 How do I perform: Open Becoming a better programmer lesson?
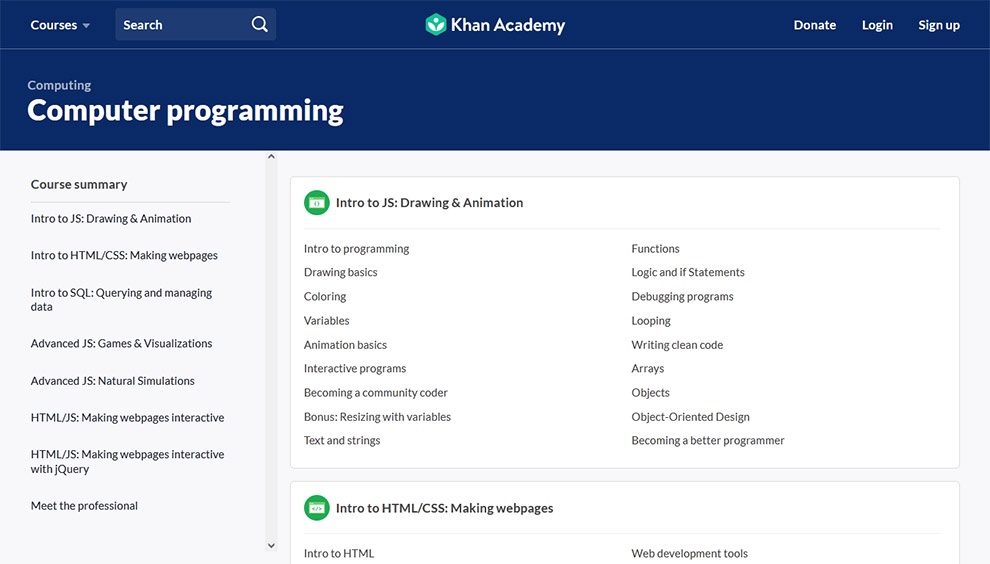tap(707, 440)
